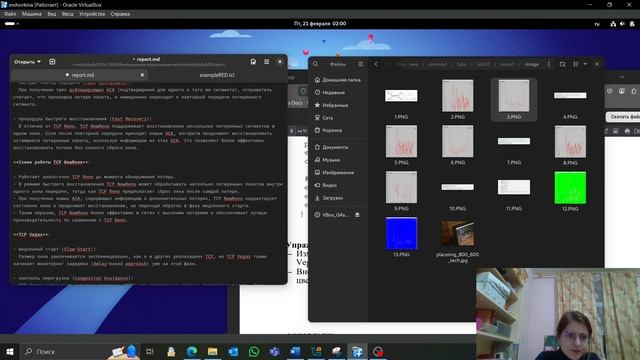Click the search folder icon in Files toolbar
640x360 pixels.
pos(562,64)
